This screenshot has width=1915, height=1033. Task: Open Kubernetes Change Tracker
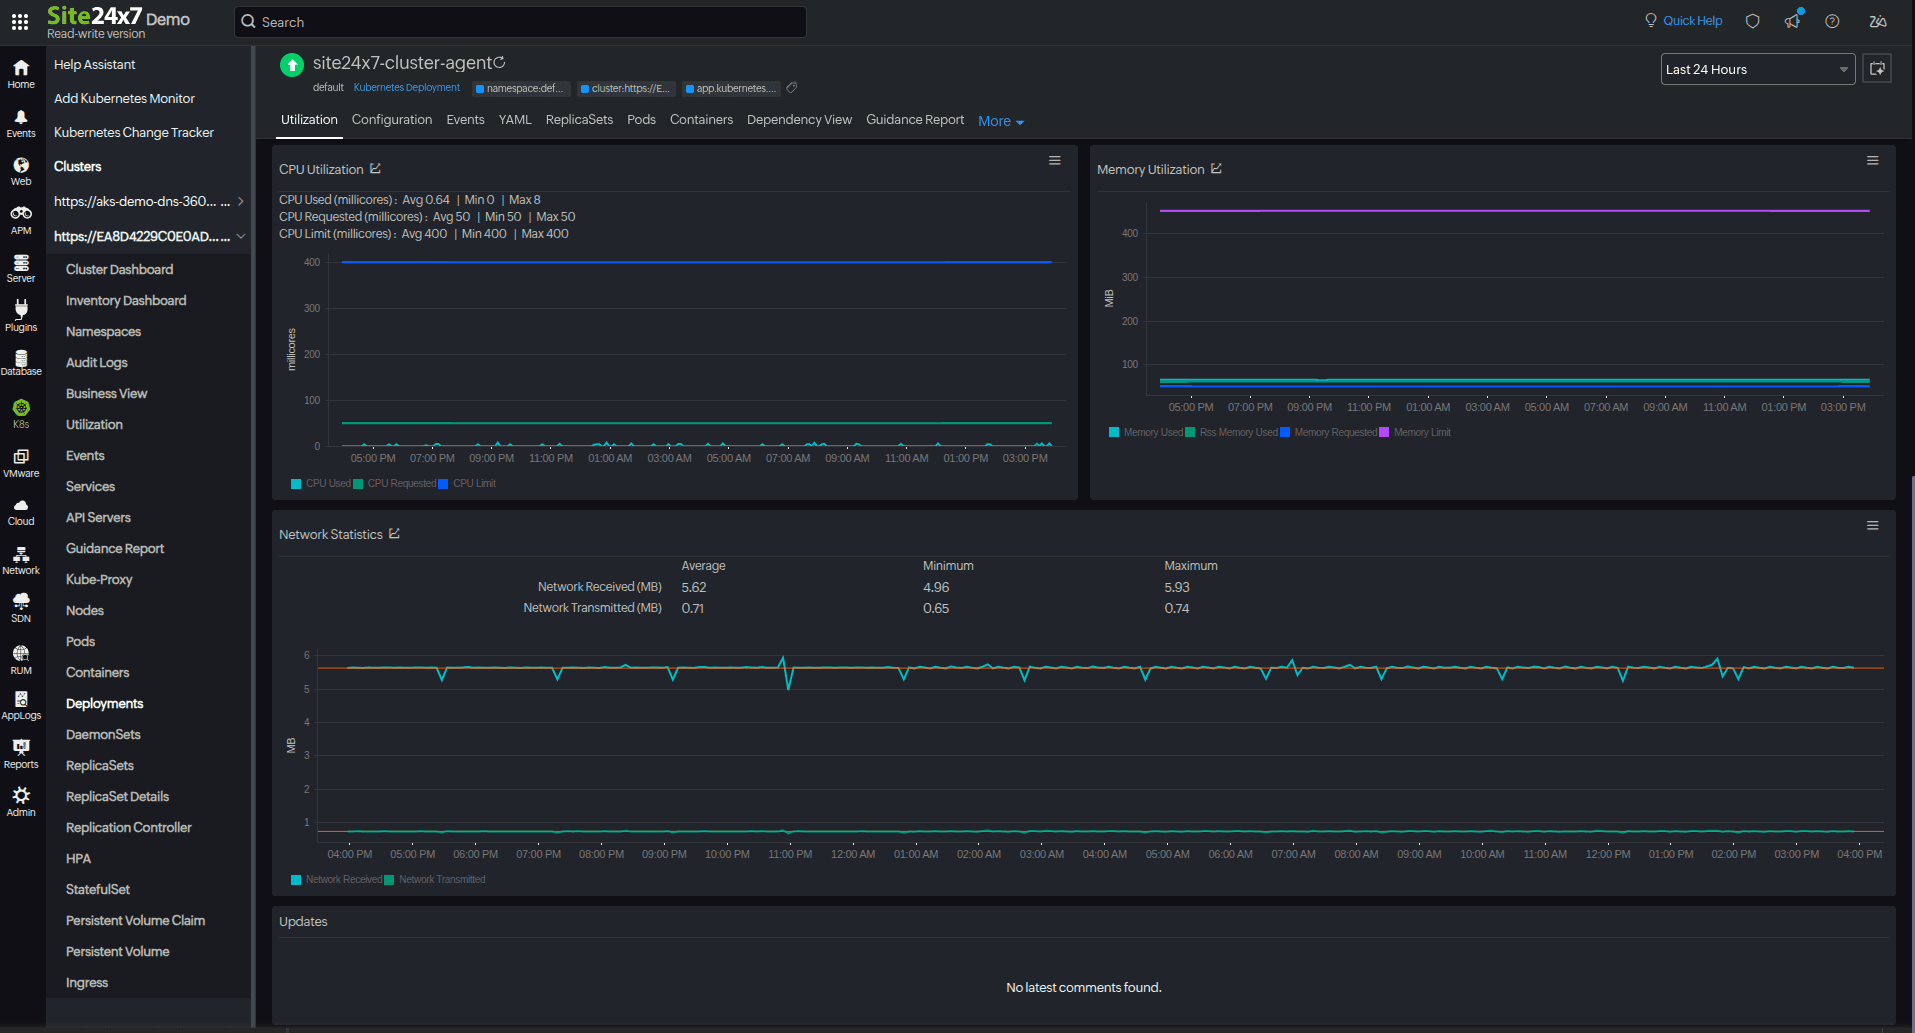click(x=133, y=132)
